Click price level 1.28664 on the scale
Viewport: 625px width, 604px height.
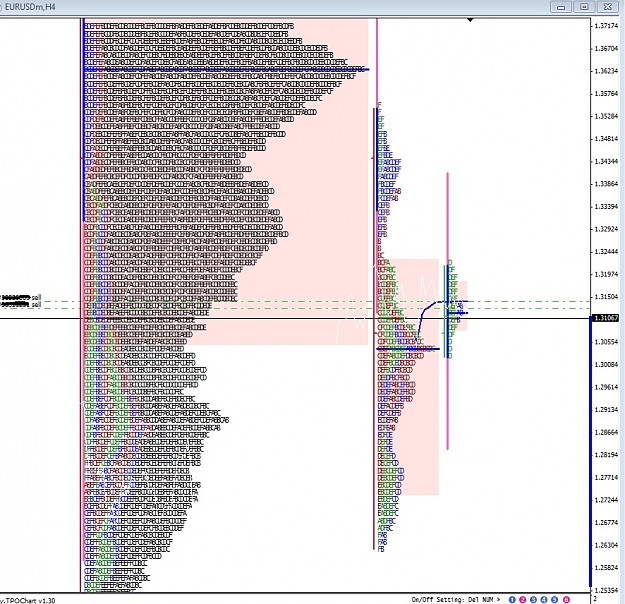(606, 432)
